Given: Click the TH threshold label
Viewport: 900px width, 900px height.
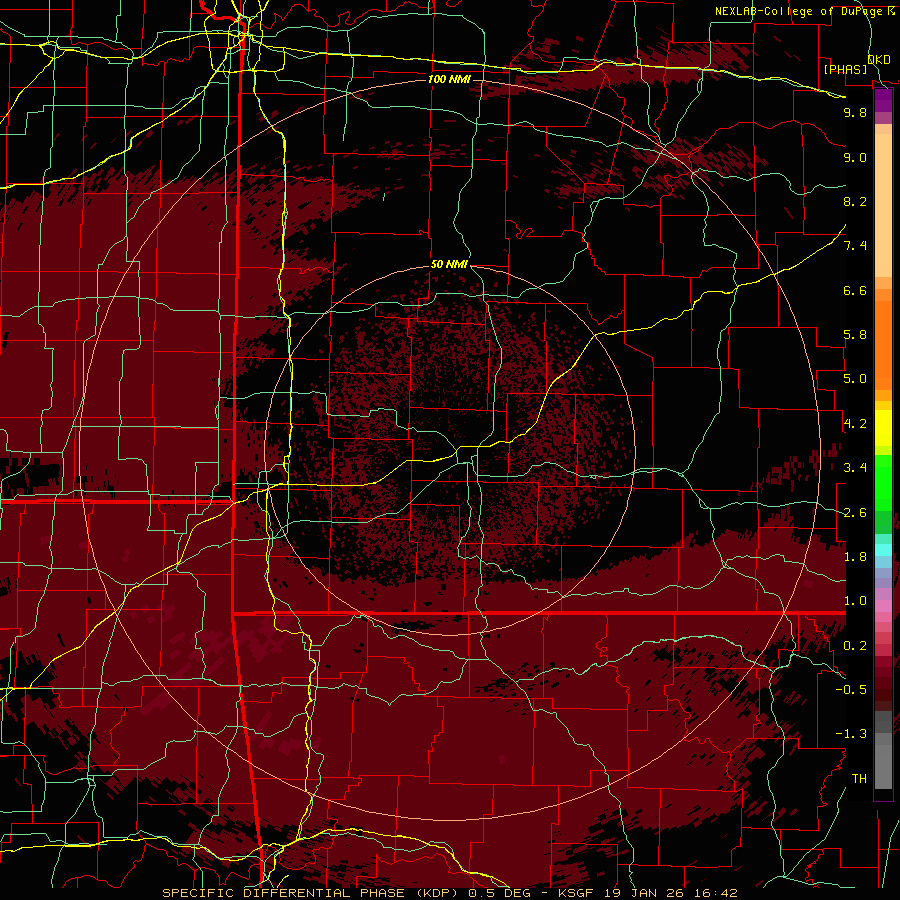Looking at the screenshot, I should click(859, 779).
